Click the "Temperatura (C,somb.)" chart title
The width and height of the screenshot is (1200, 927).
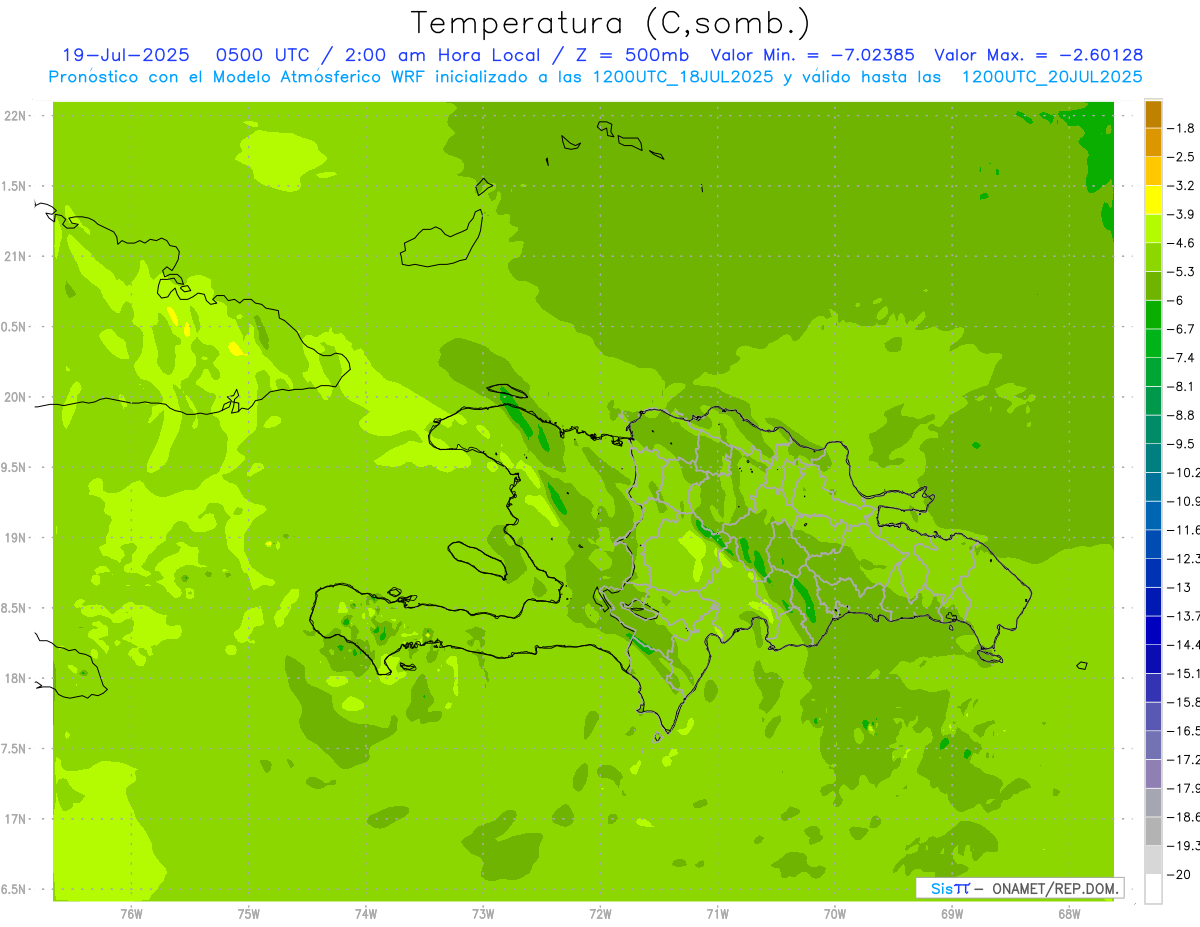(611, 24)
